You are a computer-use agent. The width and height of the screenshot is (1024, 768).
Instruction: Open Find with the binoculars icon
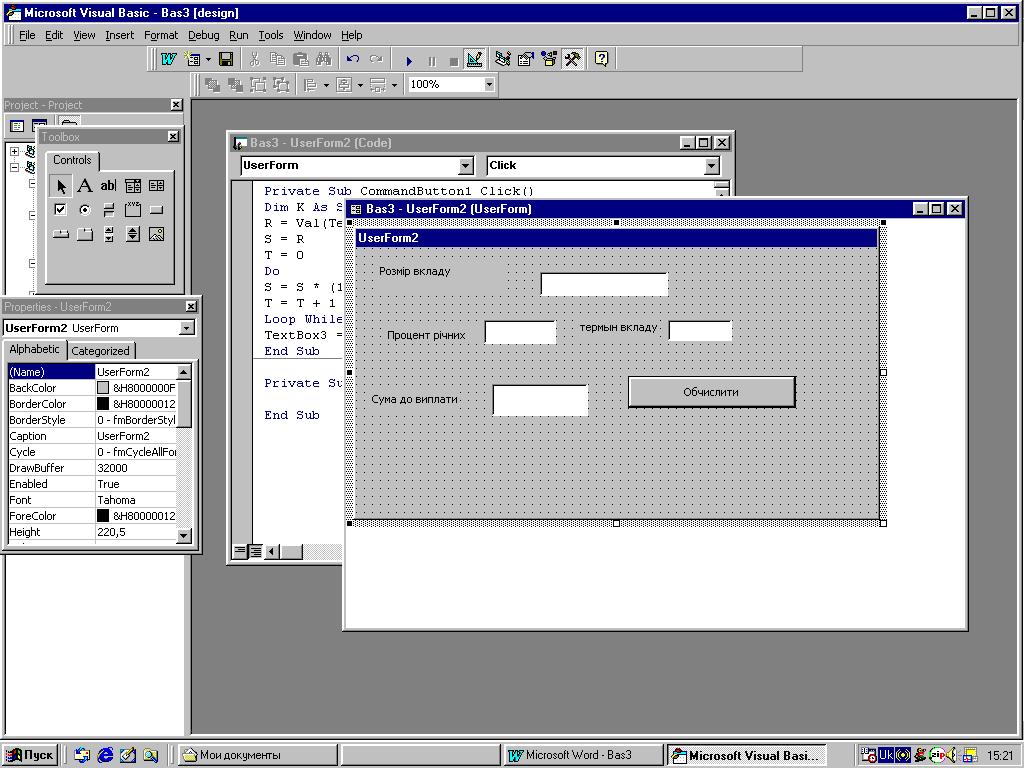[323, 59]
